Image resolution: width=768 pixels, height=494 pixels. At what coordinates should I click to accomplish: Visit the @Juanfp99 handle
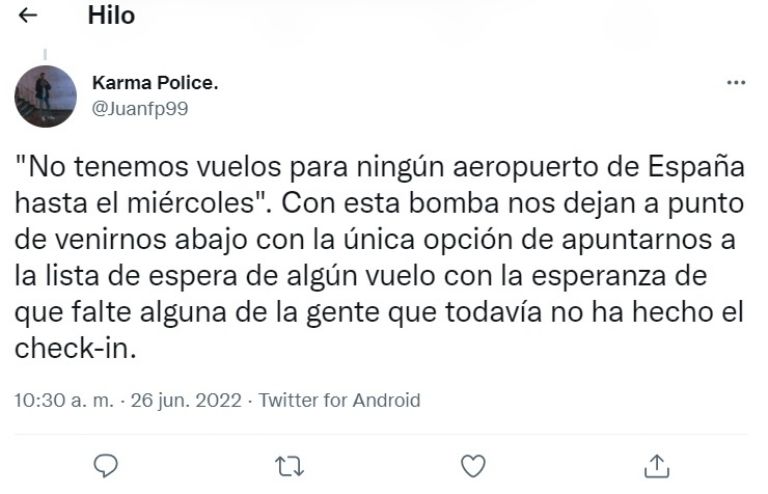138,108
